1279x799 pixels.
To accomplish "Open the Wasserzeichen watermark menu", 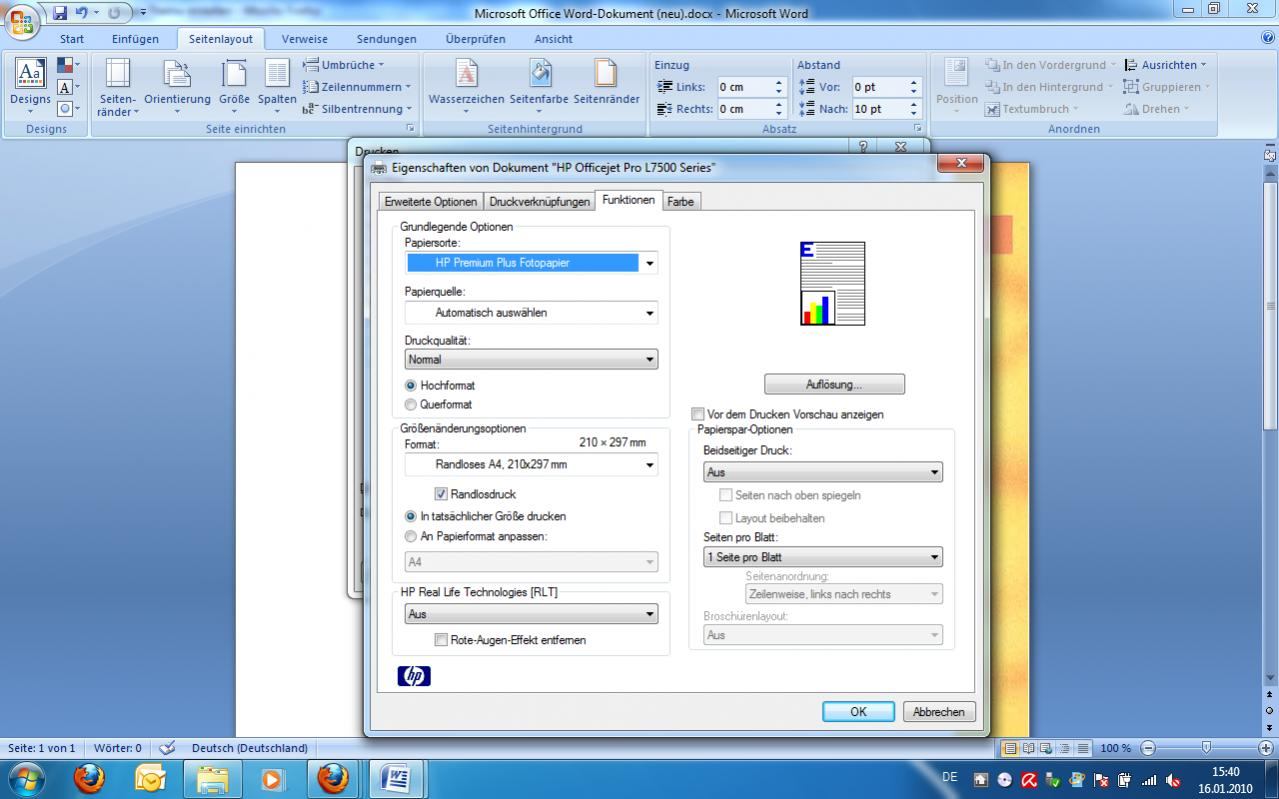I will point(466,86).
